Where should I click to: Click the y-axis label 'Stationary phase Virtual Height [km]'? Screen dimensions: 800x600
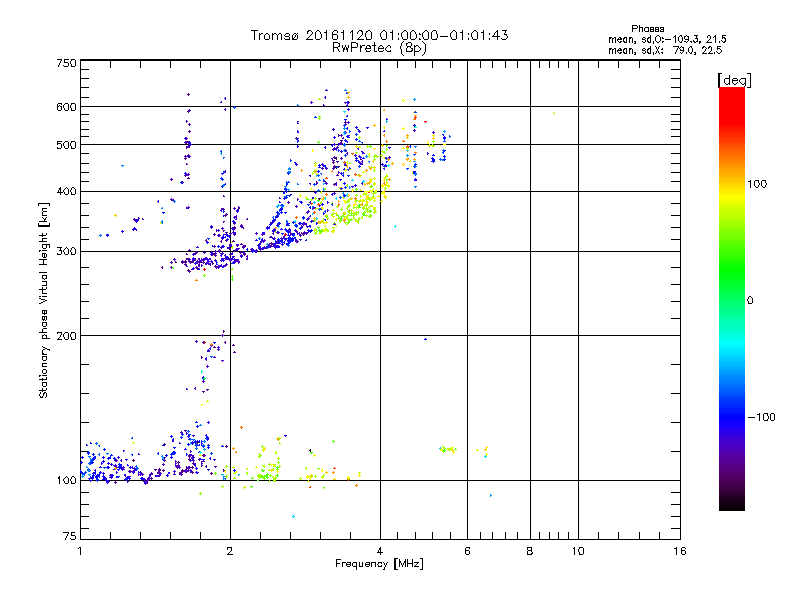(44, 300)
